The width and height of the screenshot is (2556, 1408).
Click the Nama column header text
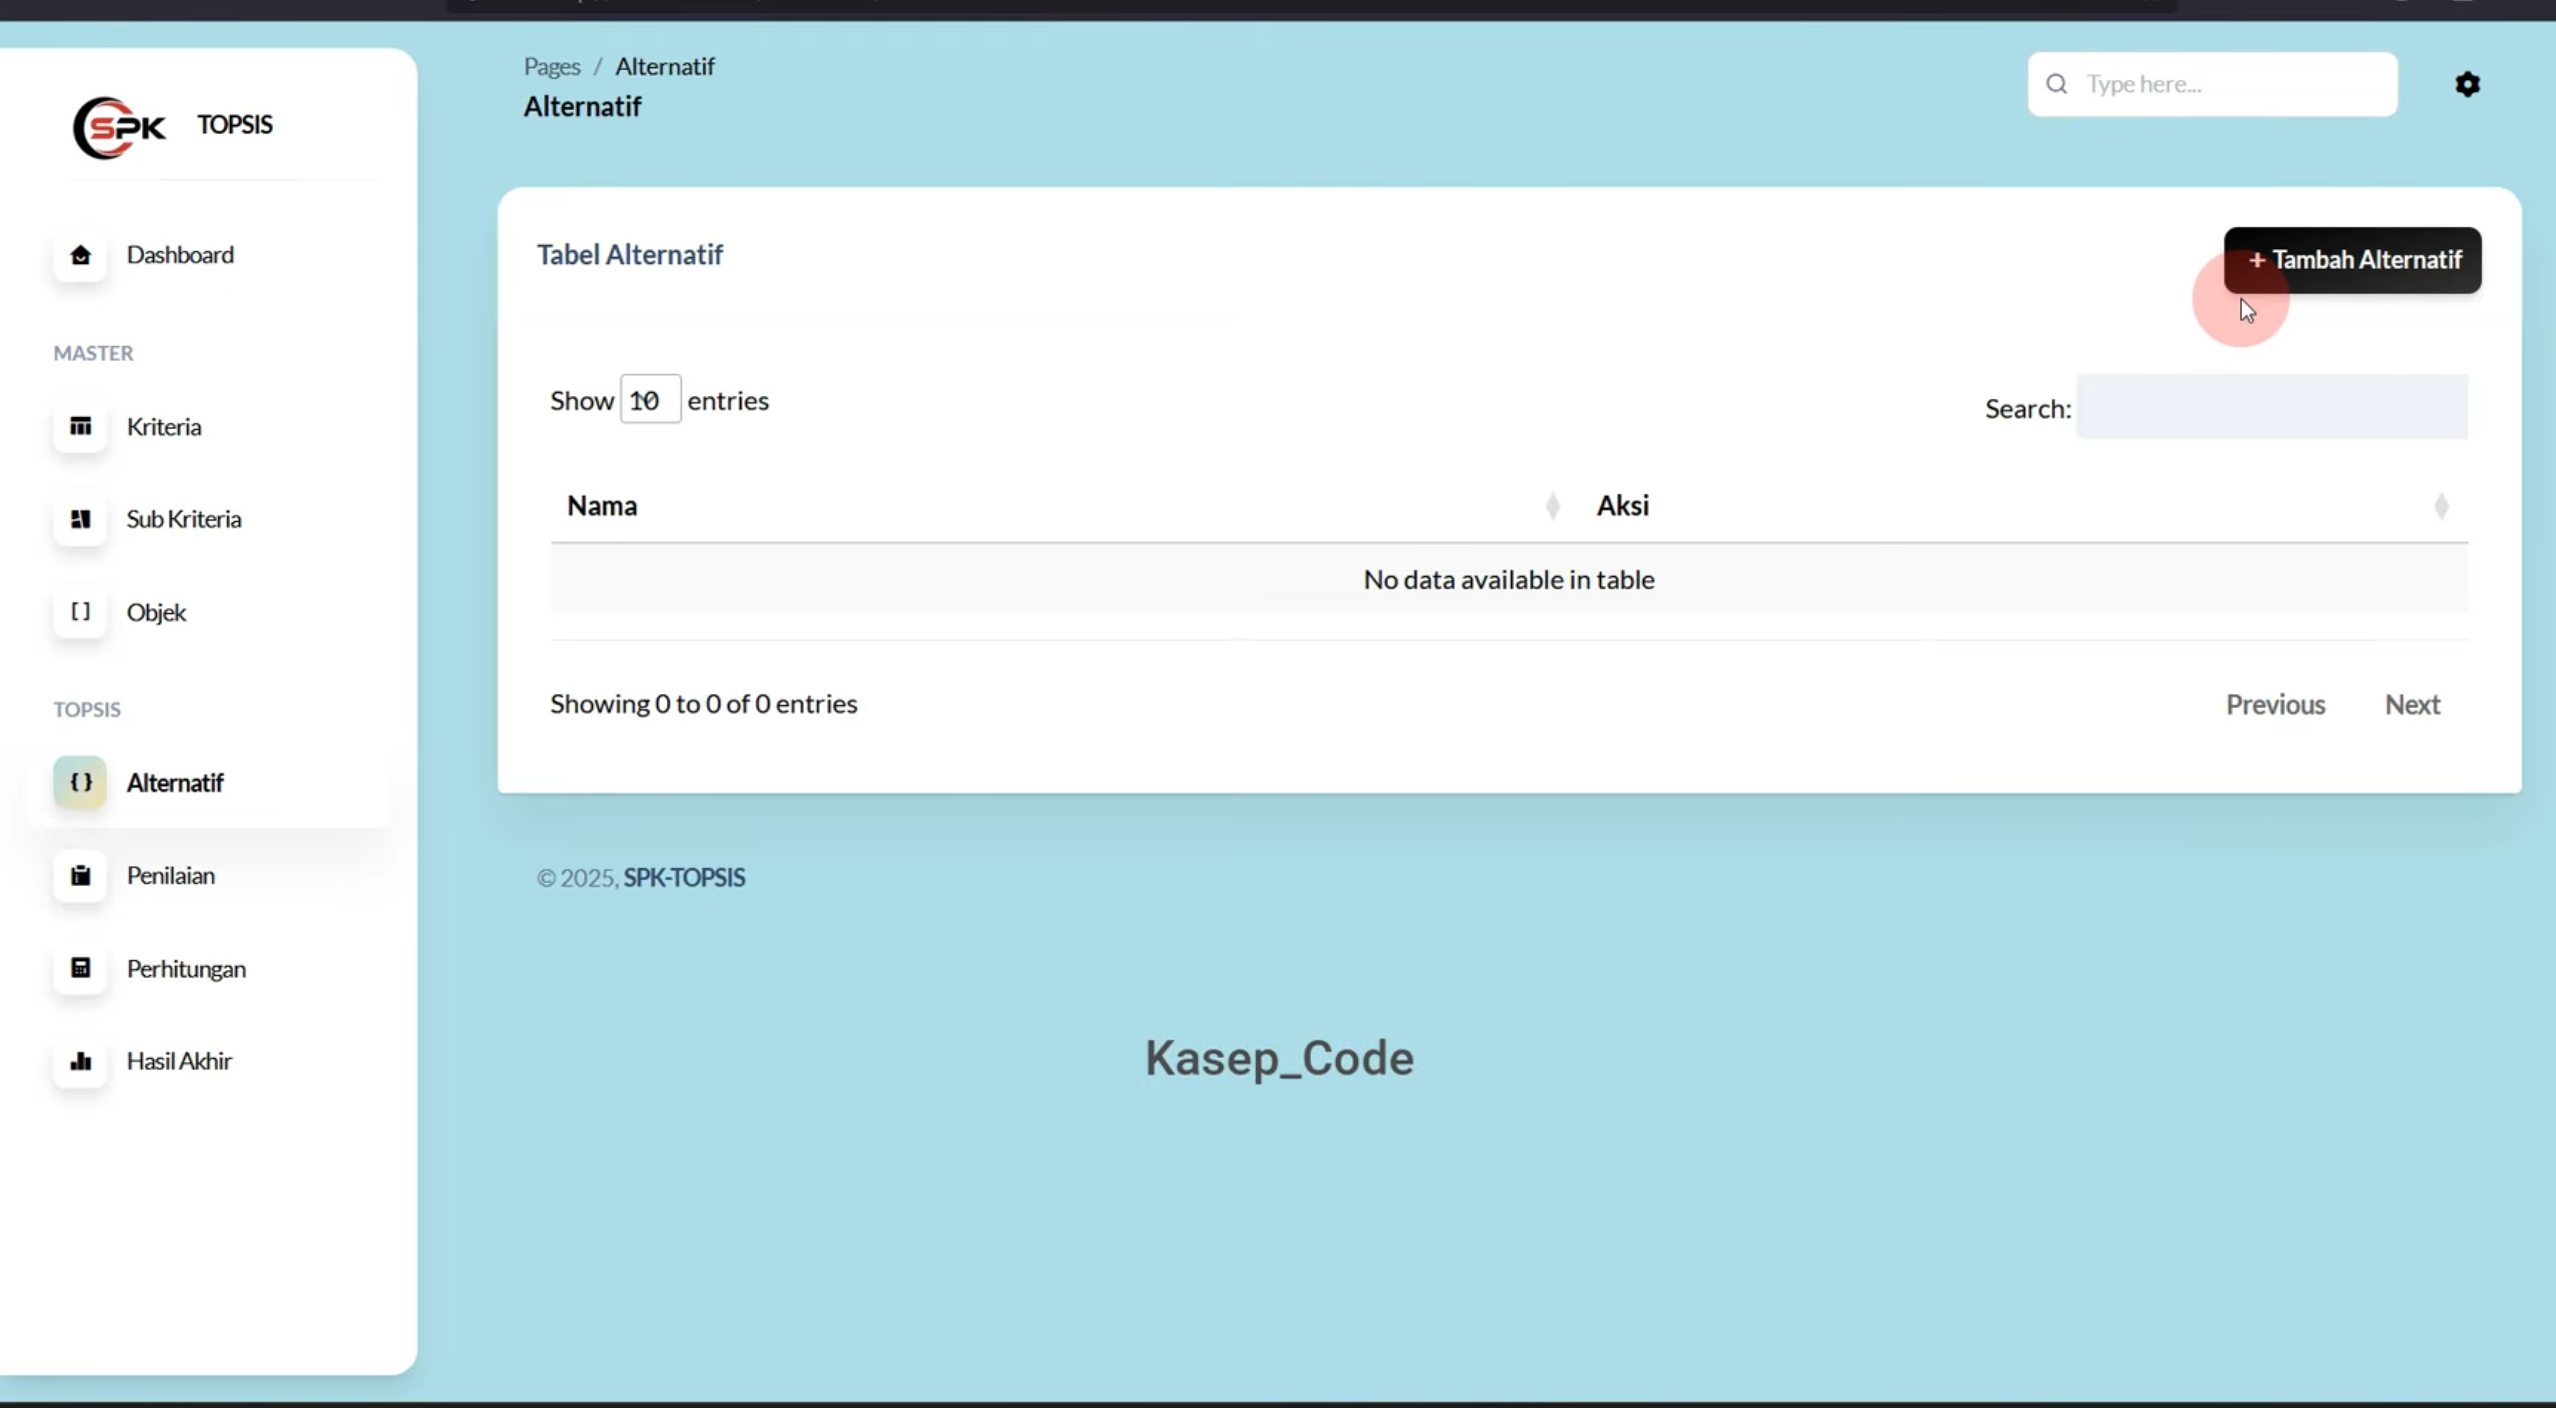[602, 506]
